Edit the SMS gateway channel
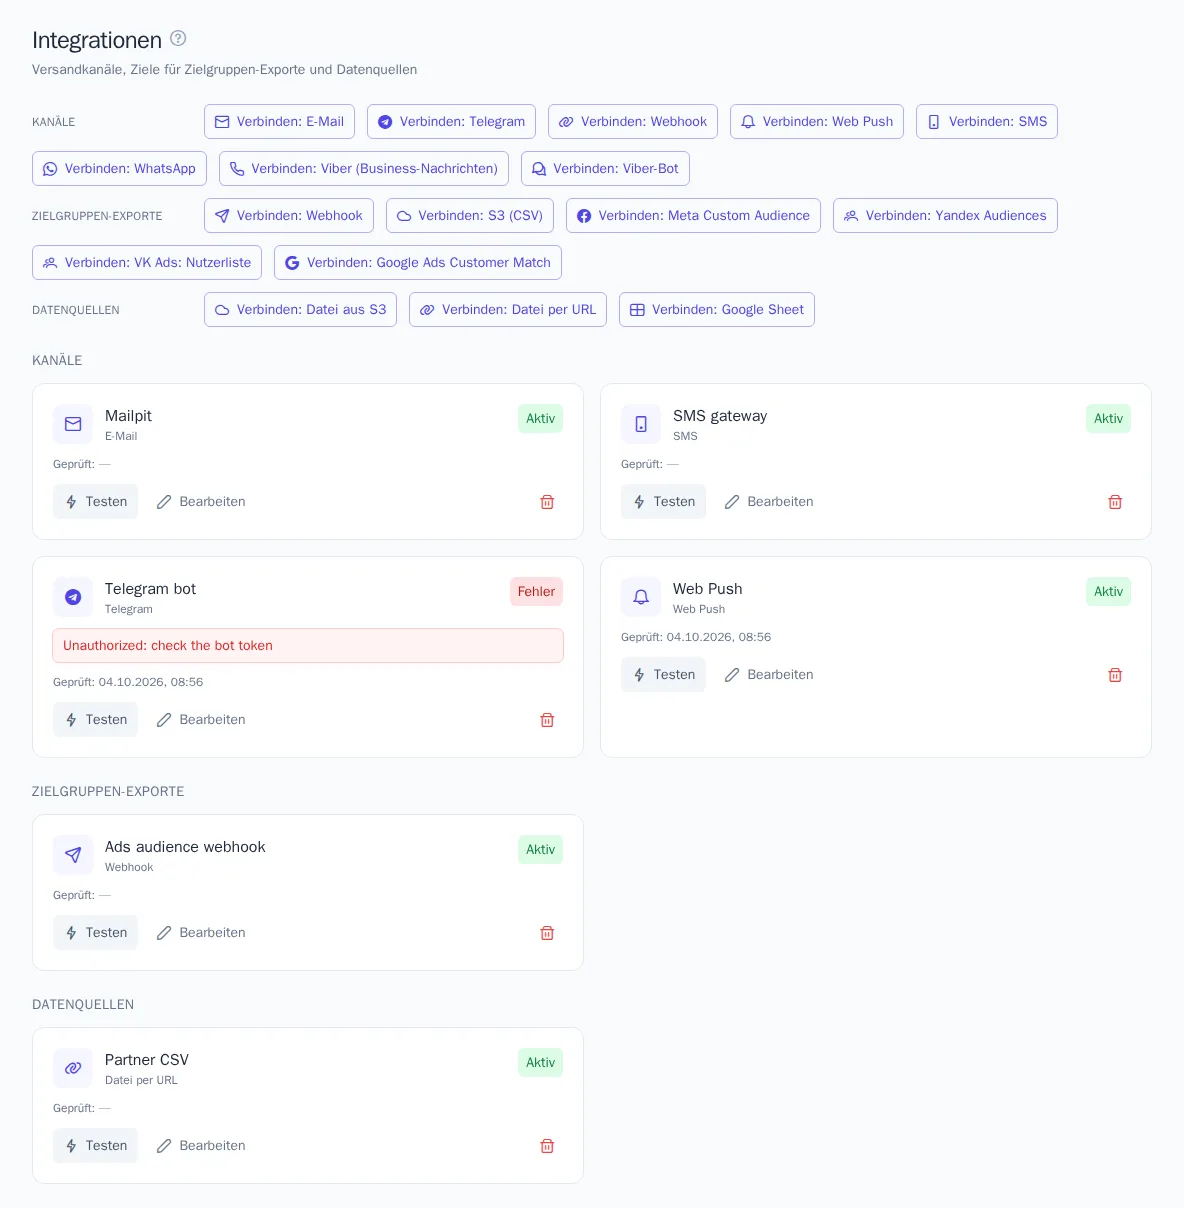 point(769,502)
